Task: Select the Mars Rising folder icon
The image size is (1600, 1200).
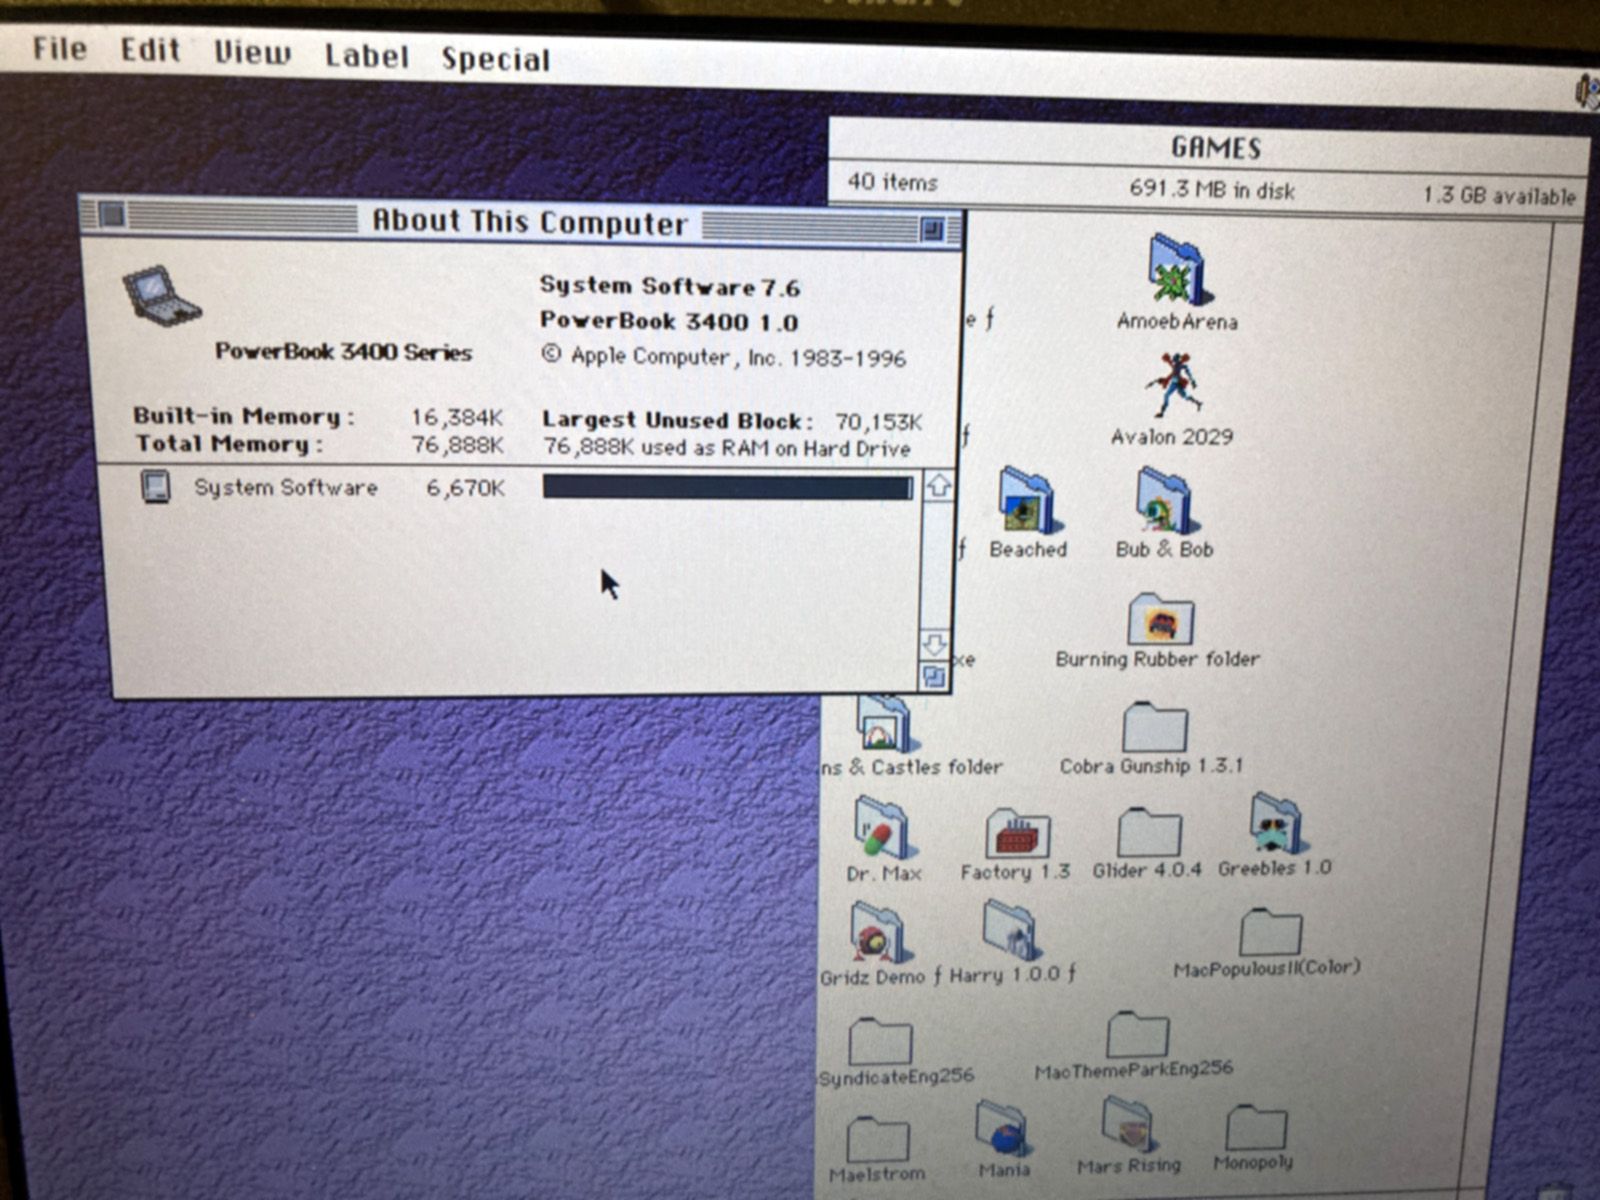Action: [1129, 1124]
